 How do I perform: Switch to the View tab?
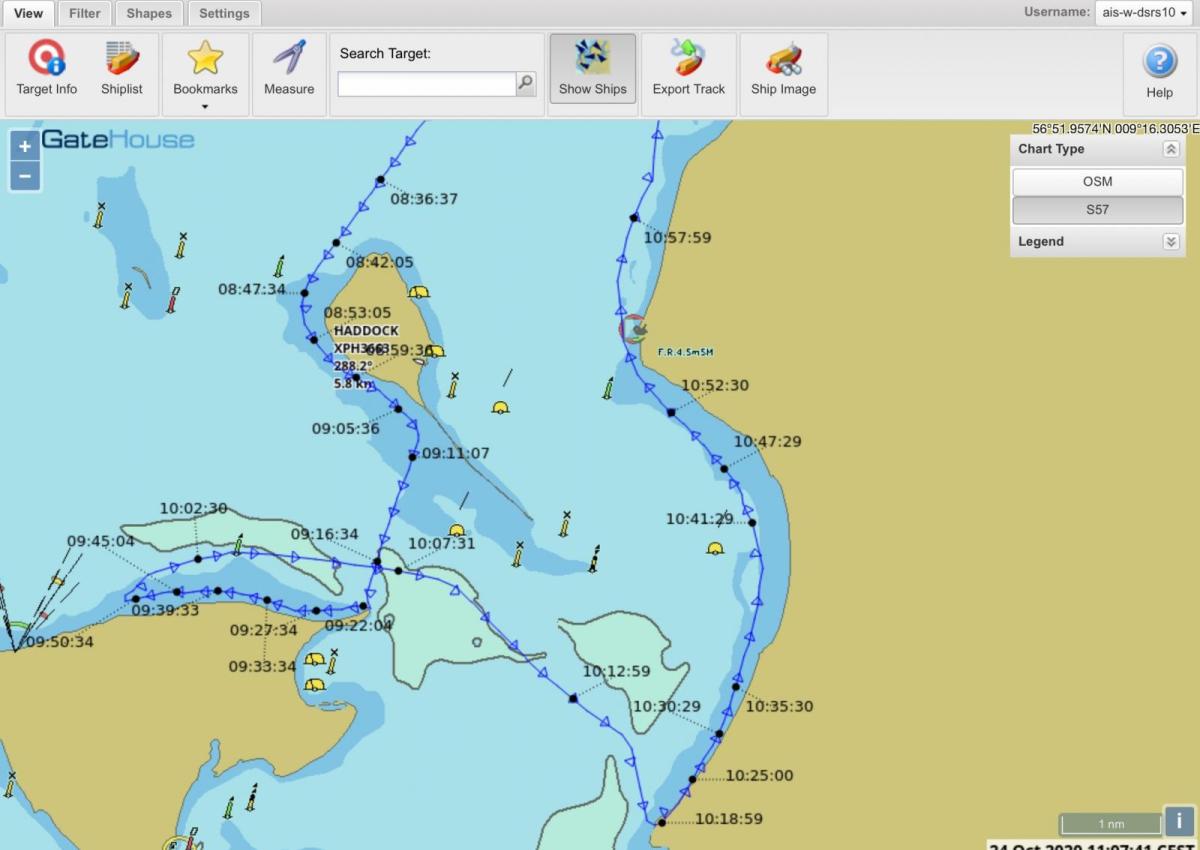28,13
